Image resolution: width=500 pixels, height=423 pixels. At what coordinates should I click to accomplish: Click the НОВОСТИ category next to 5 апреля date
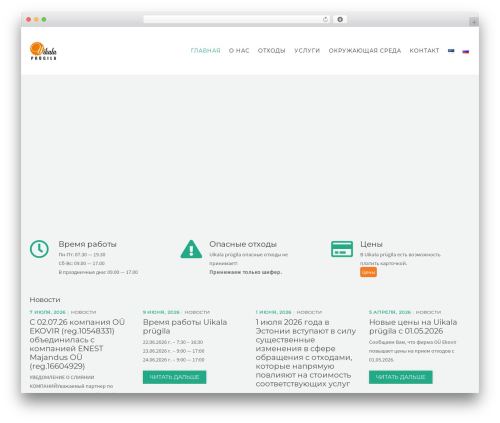428,312
